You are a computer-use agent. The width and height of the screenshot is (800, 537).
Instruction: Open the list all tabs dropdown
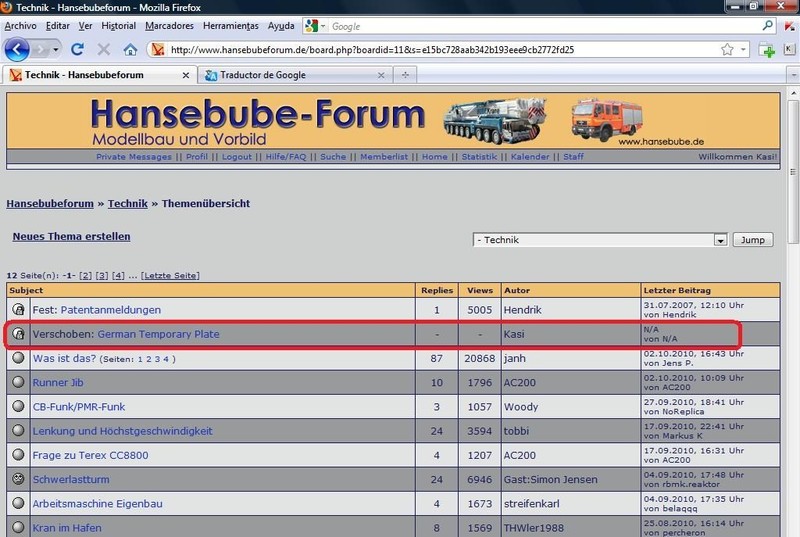(793, 75)
